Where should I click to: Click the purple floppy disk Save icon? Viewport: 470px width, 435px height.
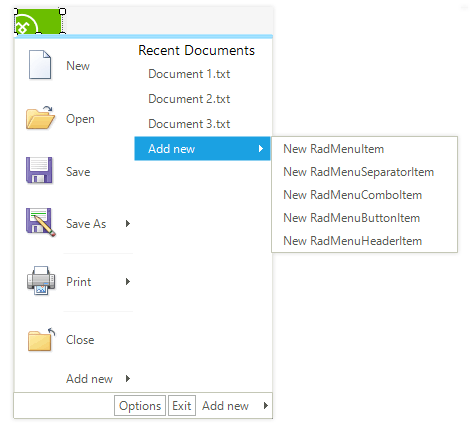coord(39,170)
